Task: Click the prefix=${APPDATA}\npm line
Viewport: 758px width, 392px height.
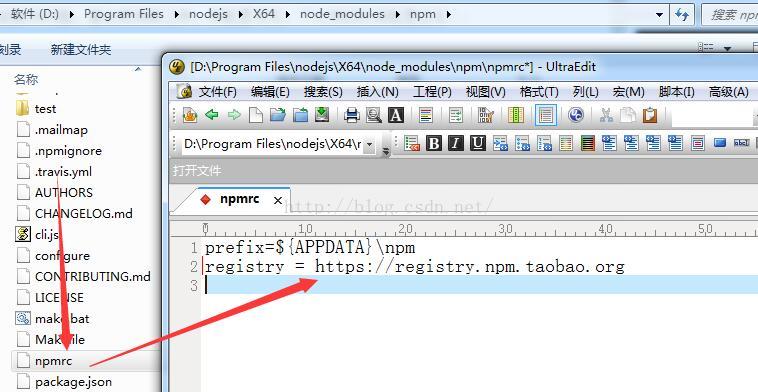Action: pos(310,248)
